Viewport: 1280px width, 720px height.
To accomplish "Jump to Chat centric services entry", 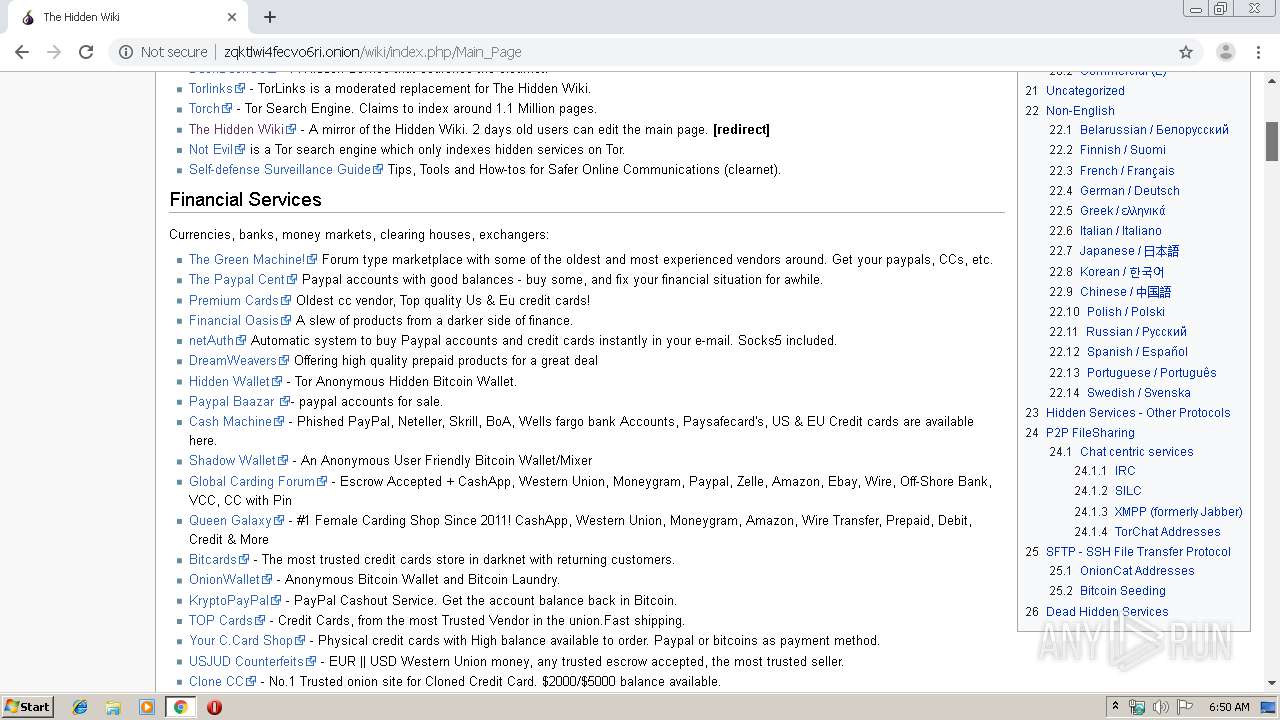I will pyautogui.click(x=1136, y=451).
